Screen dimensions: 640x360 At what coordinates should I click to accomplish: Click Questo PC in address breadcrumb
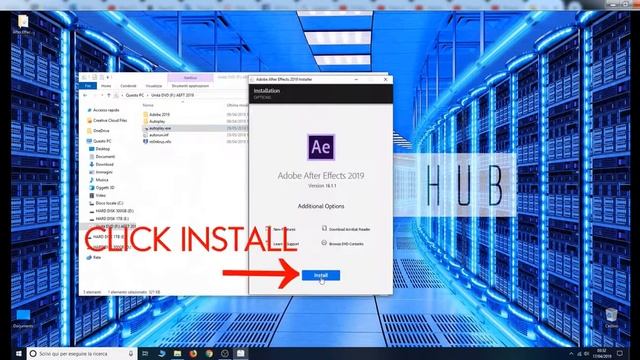coord(135,95)
